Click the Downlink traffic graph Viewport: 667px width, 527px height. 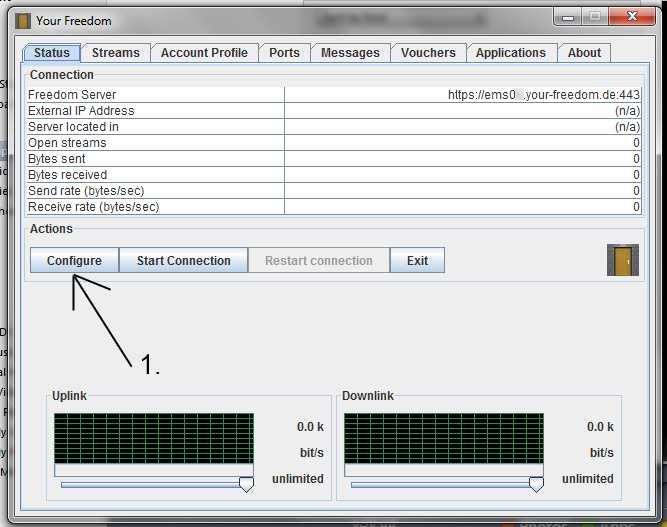click(x=444, y=438)
